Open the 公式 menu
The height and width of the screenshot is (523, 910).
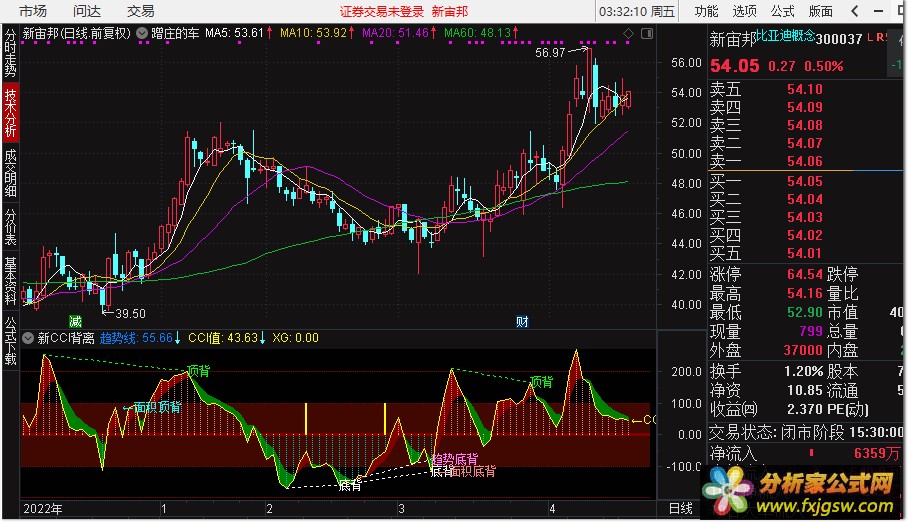pos(782,11)
